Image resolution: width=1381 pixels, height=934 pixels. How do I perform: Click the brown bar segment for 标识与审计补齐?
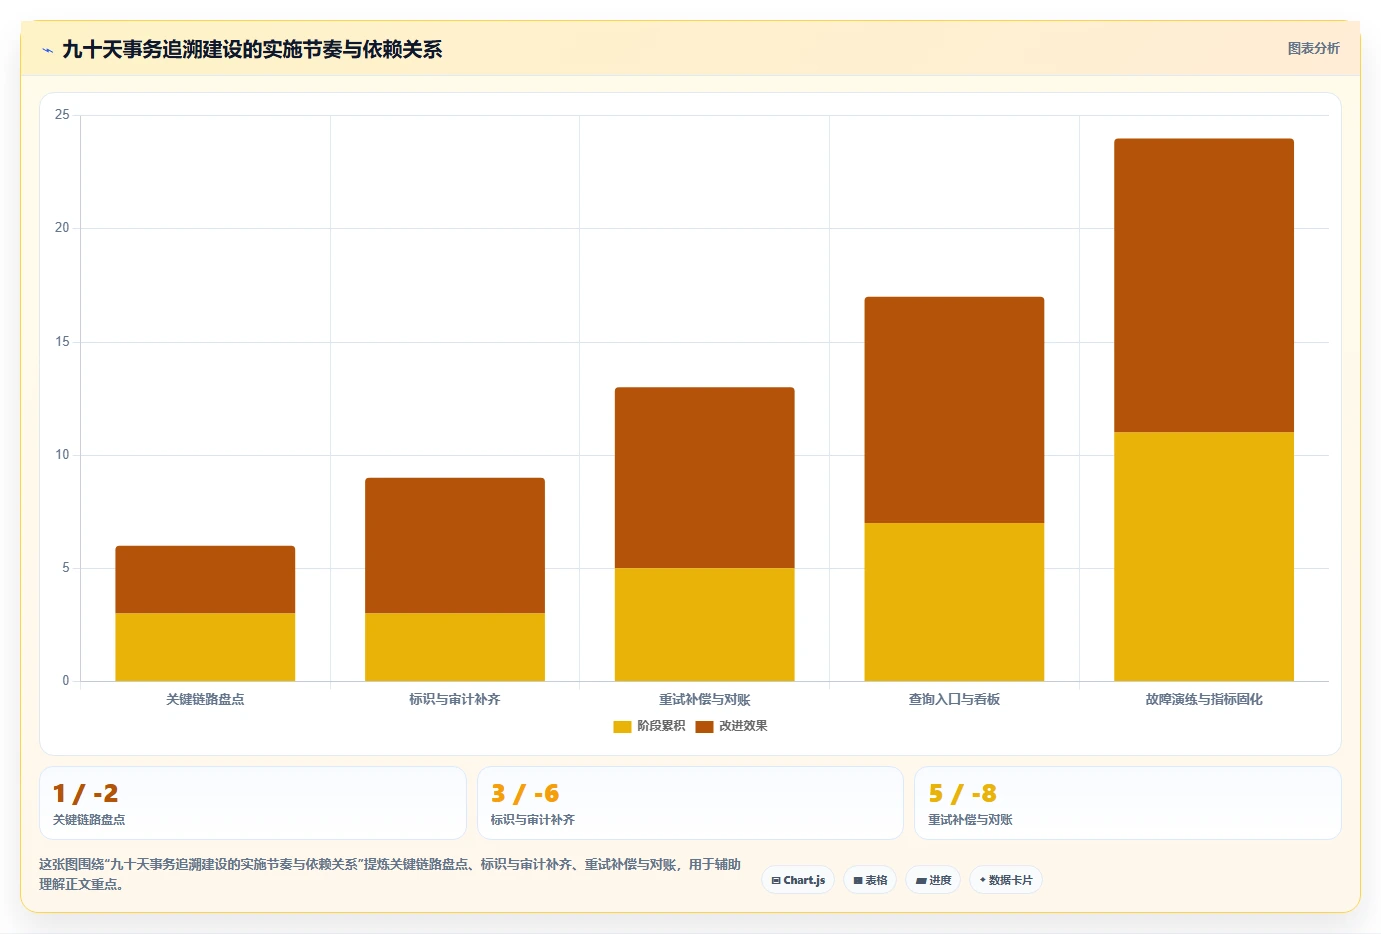(x=455, y=545)
